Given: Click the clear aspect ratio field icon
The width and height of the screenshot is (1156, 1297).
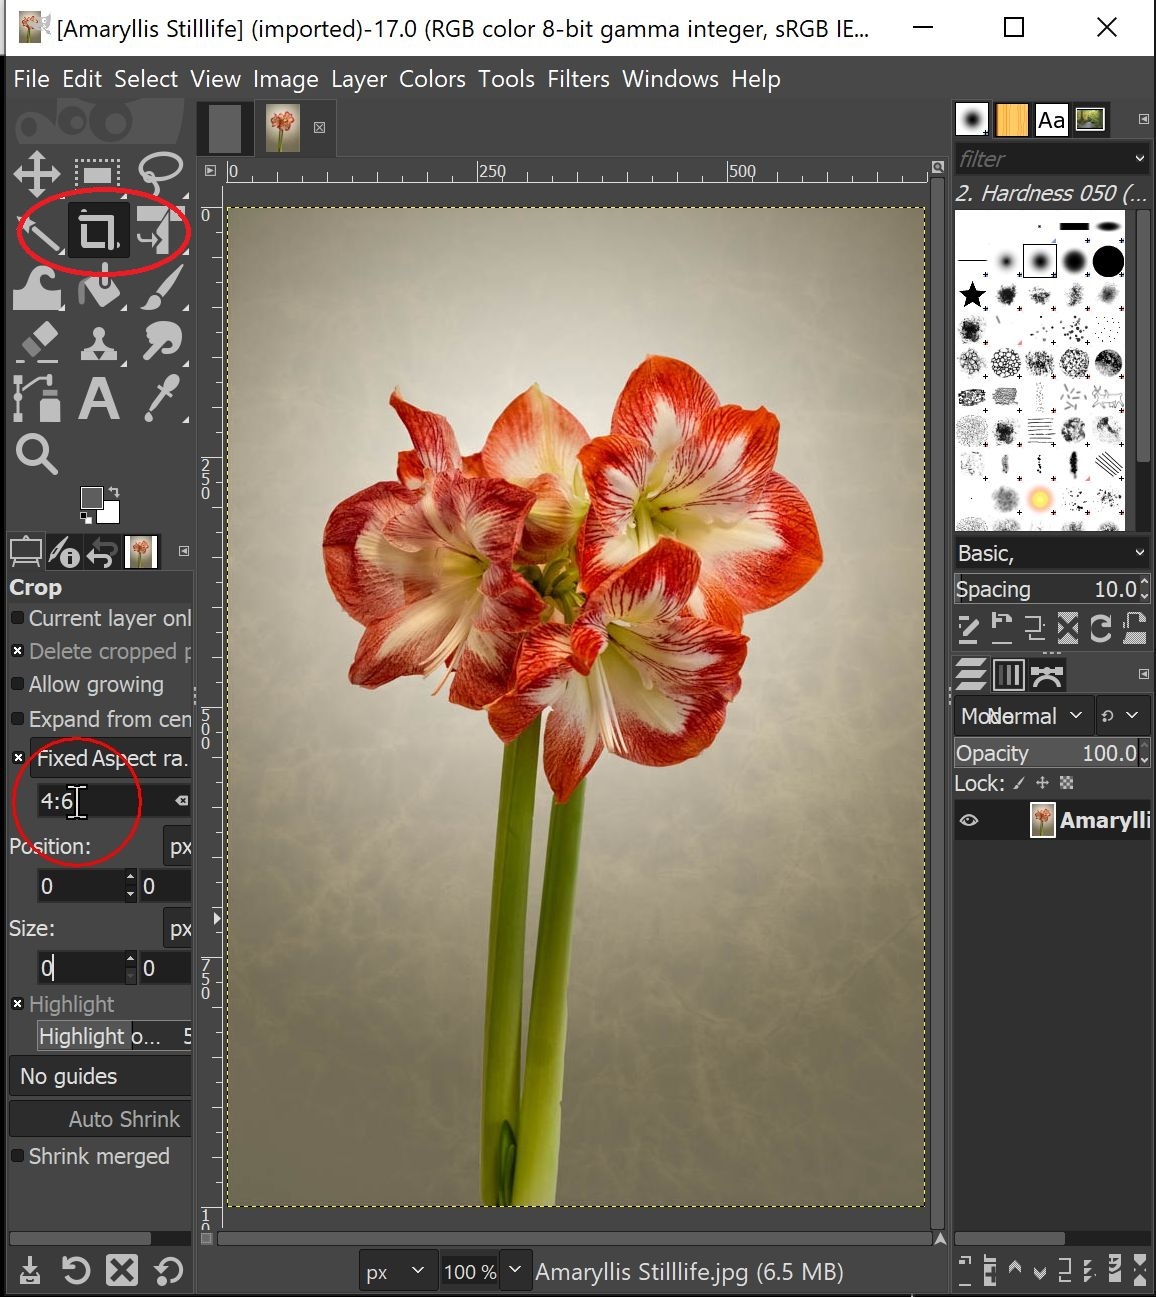Looking at the screenshot, I should pos(181,800).
